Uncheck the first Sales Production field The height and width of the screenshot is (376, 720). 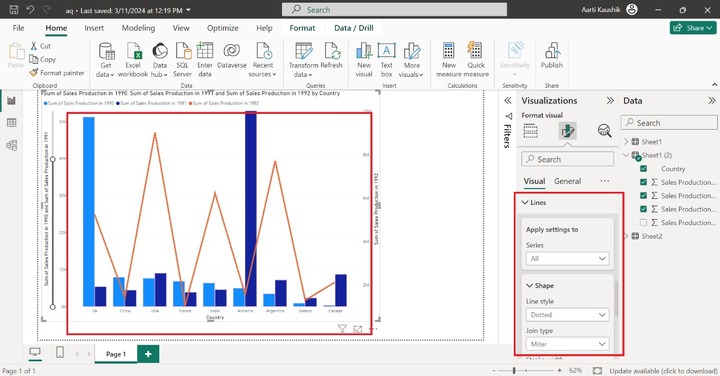(x=643, y=182)
